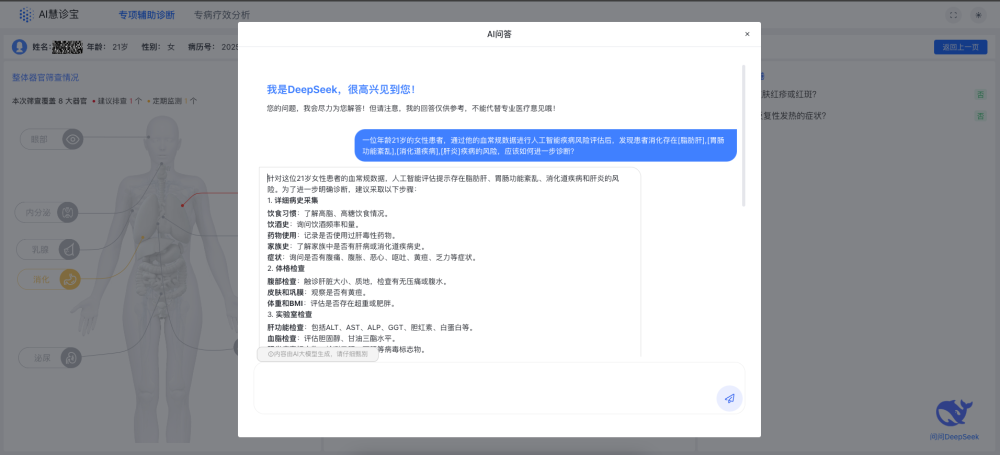Click the red point on the body diagram
1000x455 pixels.
pos(182,205)
